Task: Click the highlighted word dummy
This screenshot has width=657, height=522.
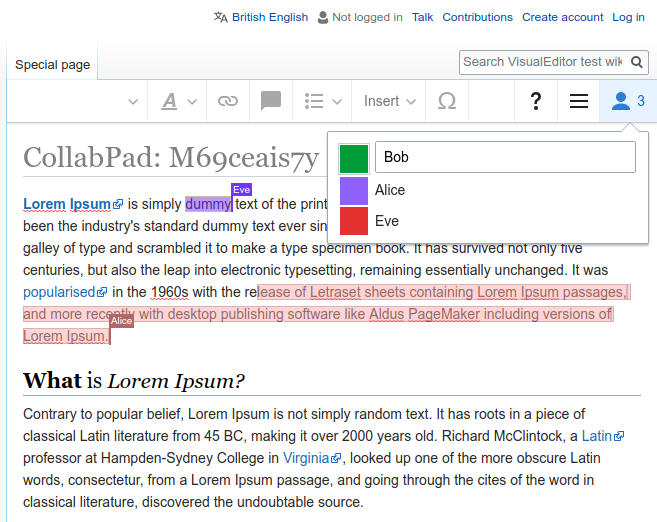Action: (208, 204)
